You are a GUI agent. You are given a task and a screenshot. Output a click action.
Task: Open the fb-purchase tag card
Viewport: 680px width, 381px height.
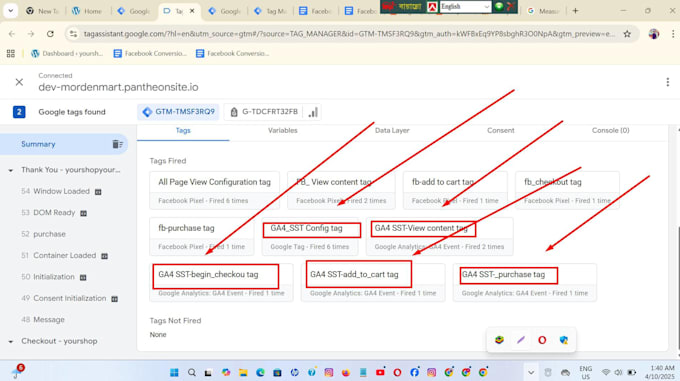coord(202,236)
